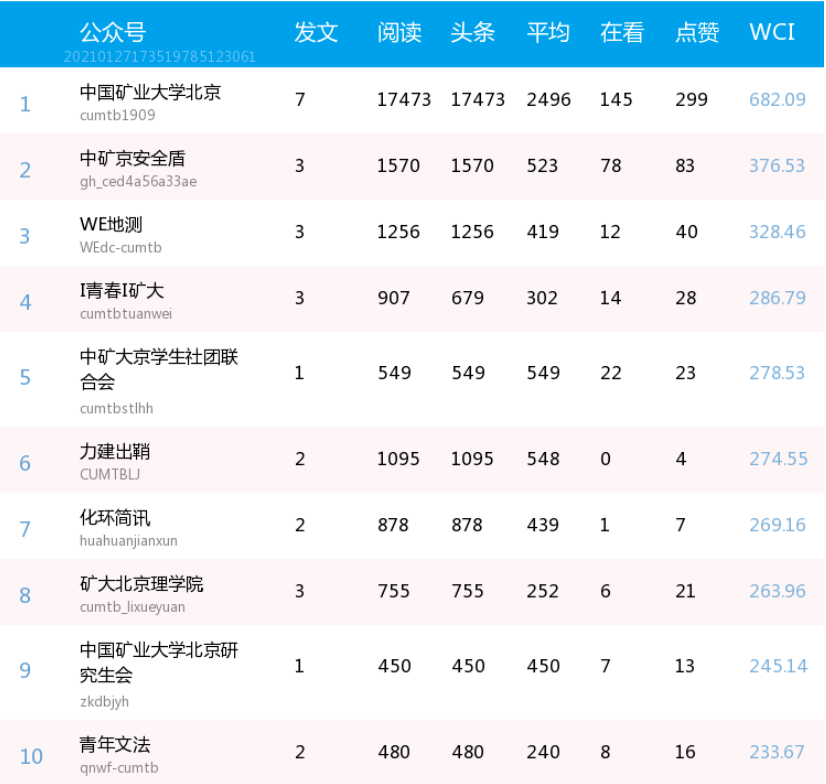
Task: Sort by the 发文 column header
Action: click(x=316, y=33)
